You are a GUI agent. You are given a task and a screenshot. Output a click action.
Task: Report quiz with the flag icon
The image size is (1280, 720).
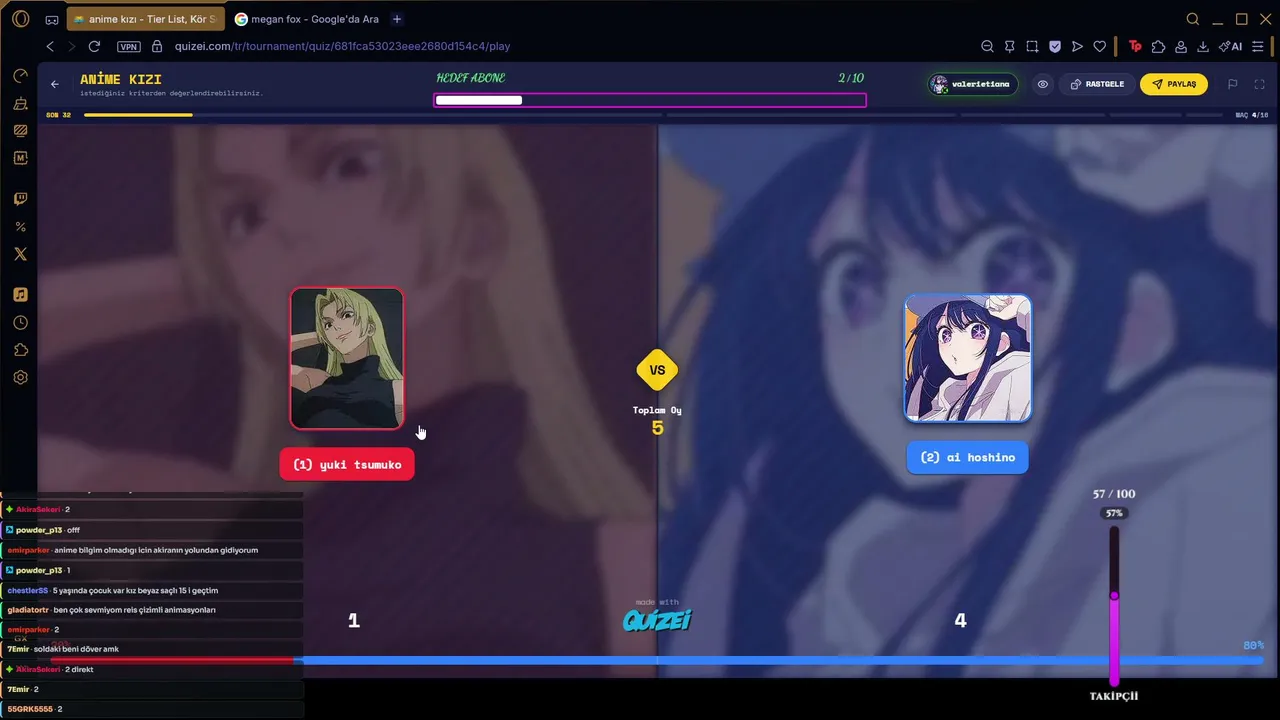(1233, 84)
